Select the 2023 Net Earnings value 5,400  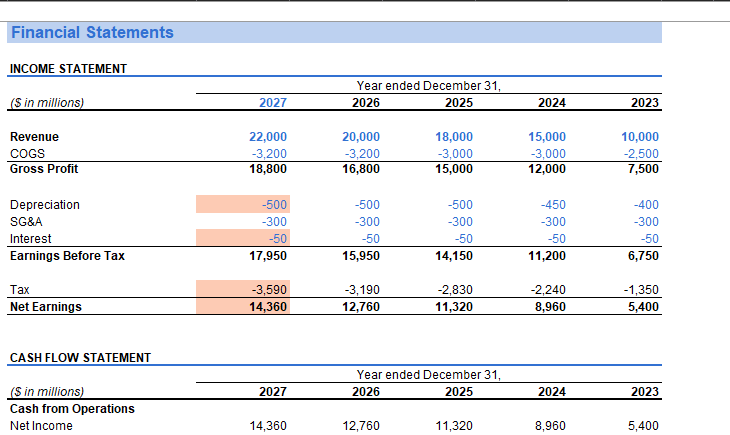pyautogui.click(x=643, y=307)
